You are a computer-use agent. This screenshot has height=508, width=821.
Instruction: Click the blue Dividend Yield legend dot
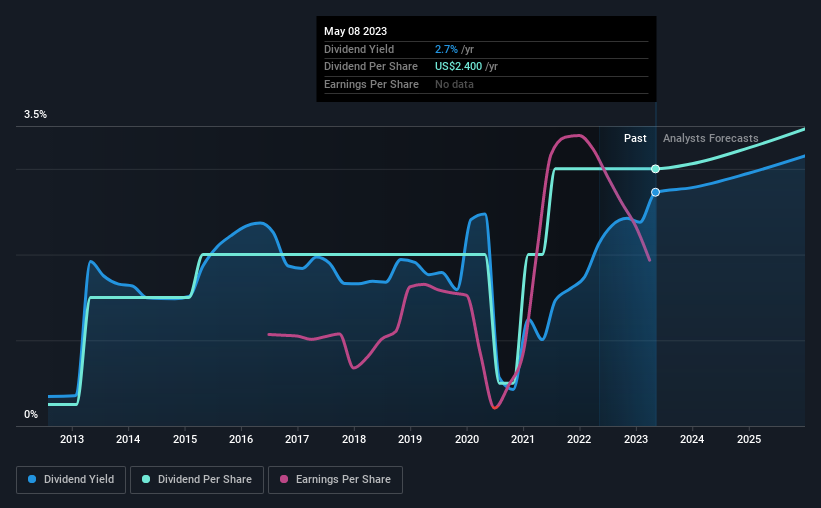click(32, 479)
